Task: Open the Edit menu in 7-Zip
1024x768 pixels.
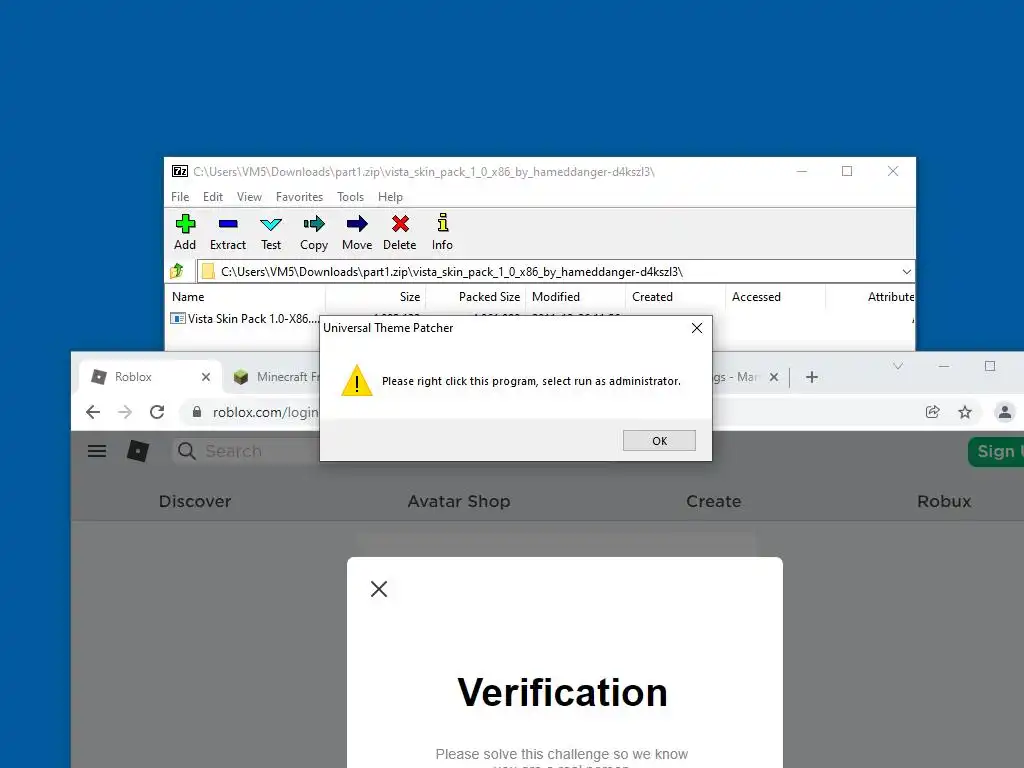Action: [213, 197]
